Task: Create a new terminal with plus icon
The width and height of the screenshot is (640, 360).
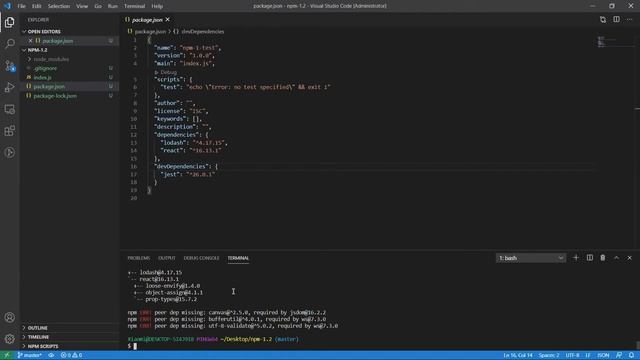Action: coord(576,258)
